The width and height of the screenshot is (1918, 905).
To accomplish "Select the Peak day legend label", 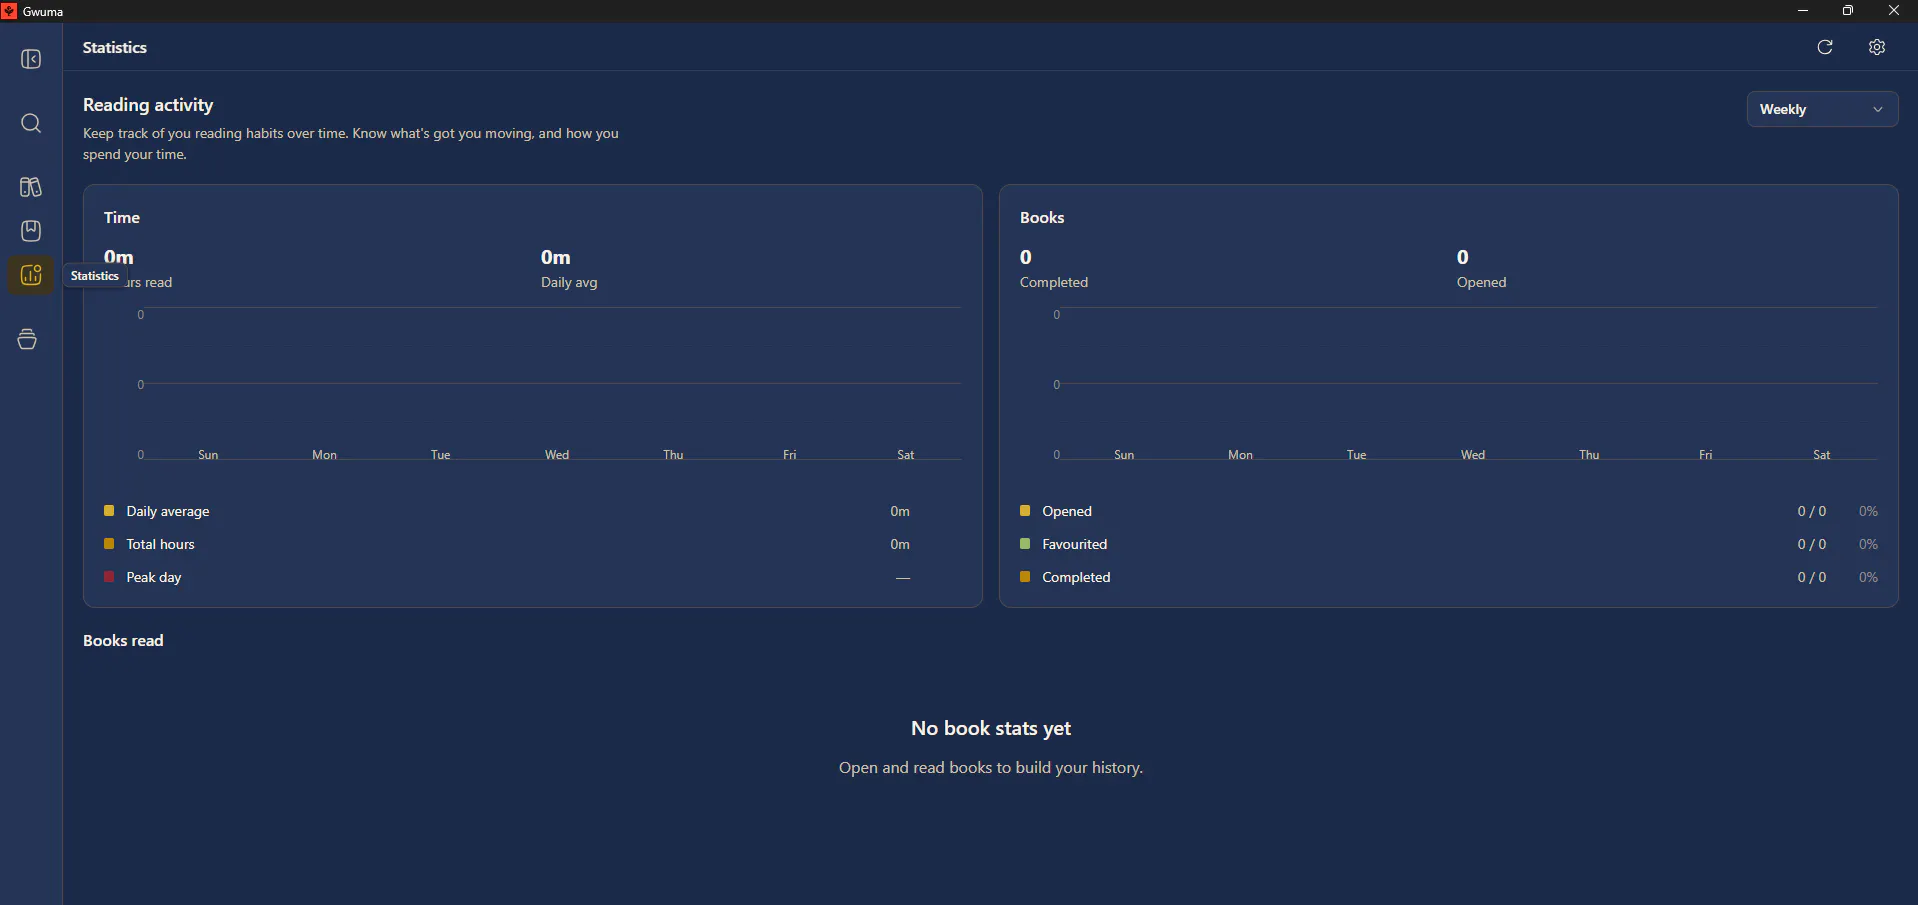I will tap(154, 577).
